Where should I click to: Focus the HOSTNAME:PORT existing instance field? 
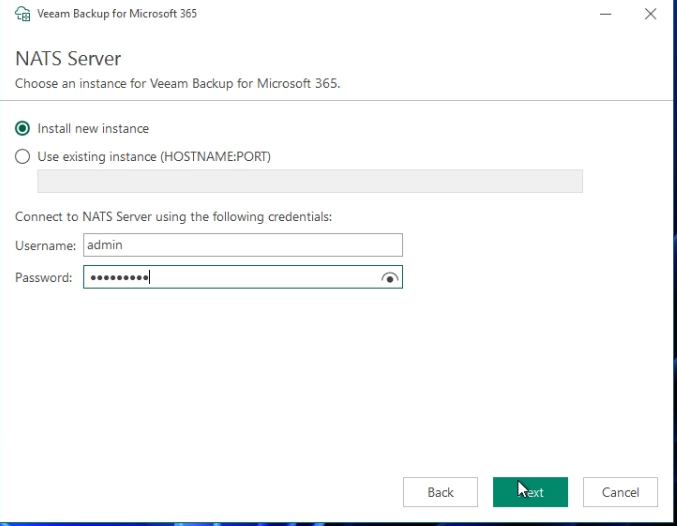coord(310,181)
